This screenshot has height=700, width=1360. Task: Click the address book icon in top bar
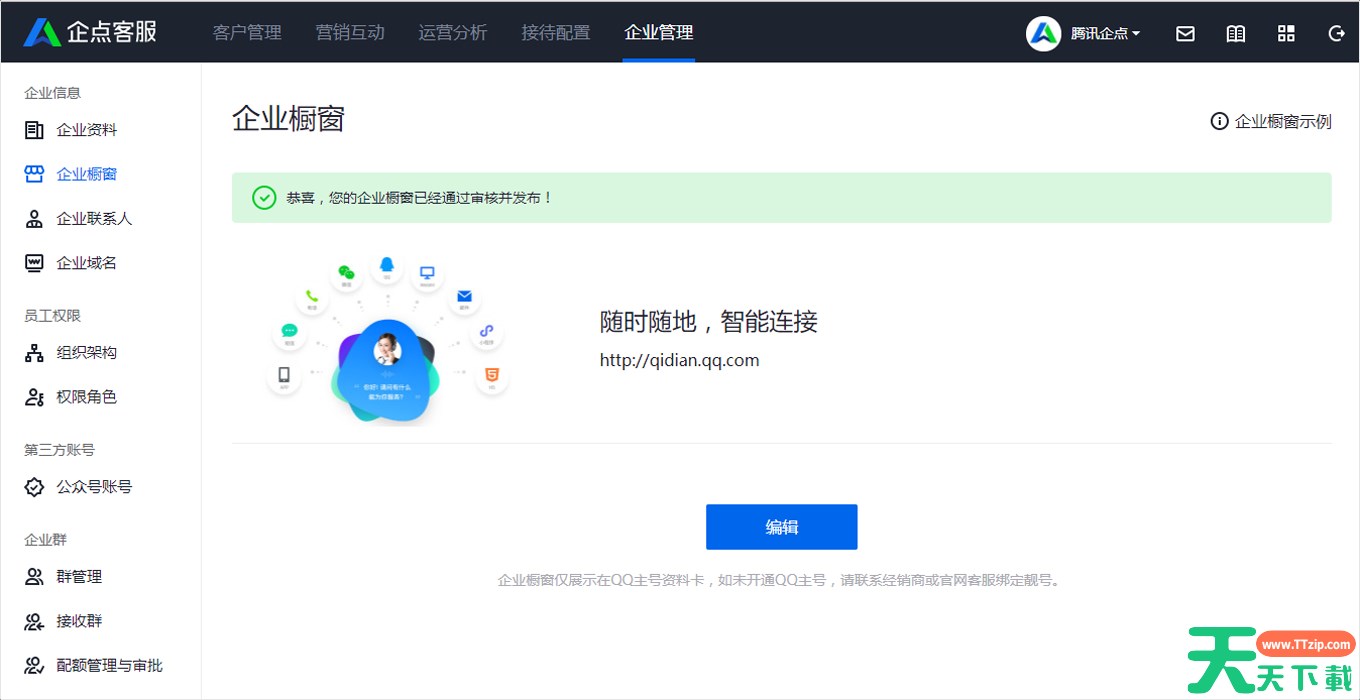point(1235,33)
